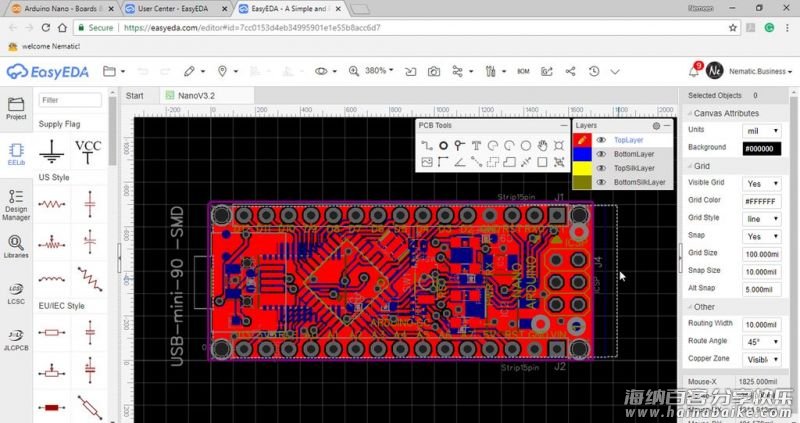Select the Rectangle tool in PCB Tools
This screenshot has height=423, width=800.
pos(542,162)
